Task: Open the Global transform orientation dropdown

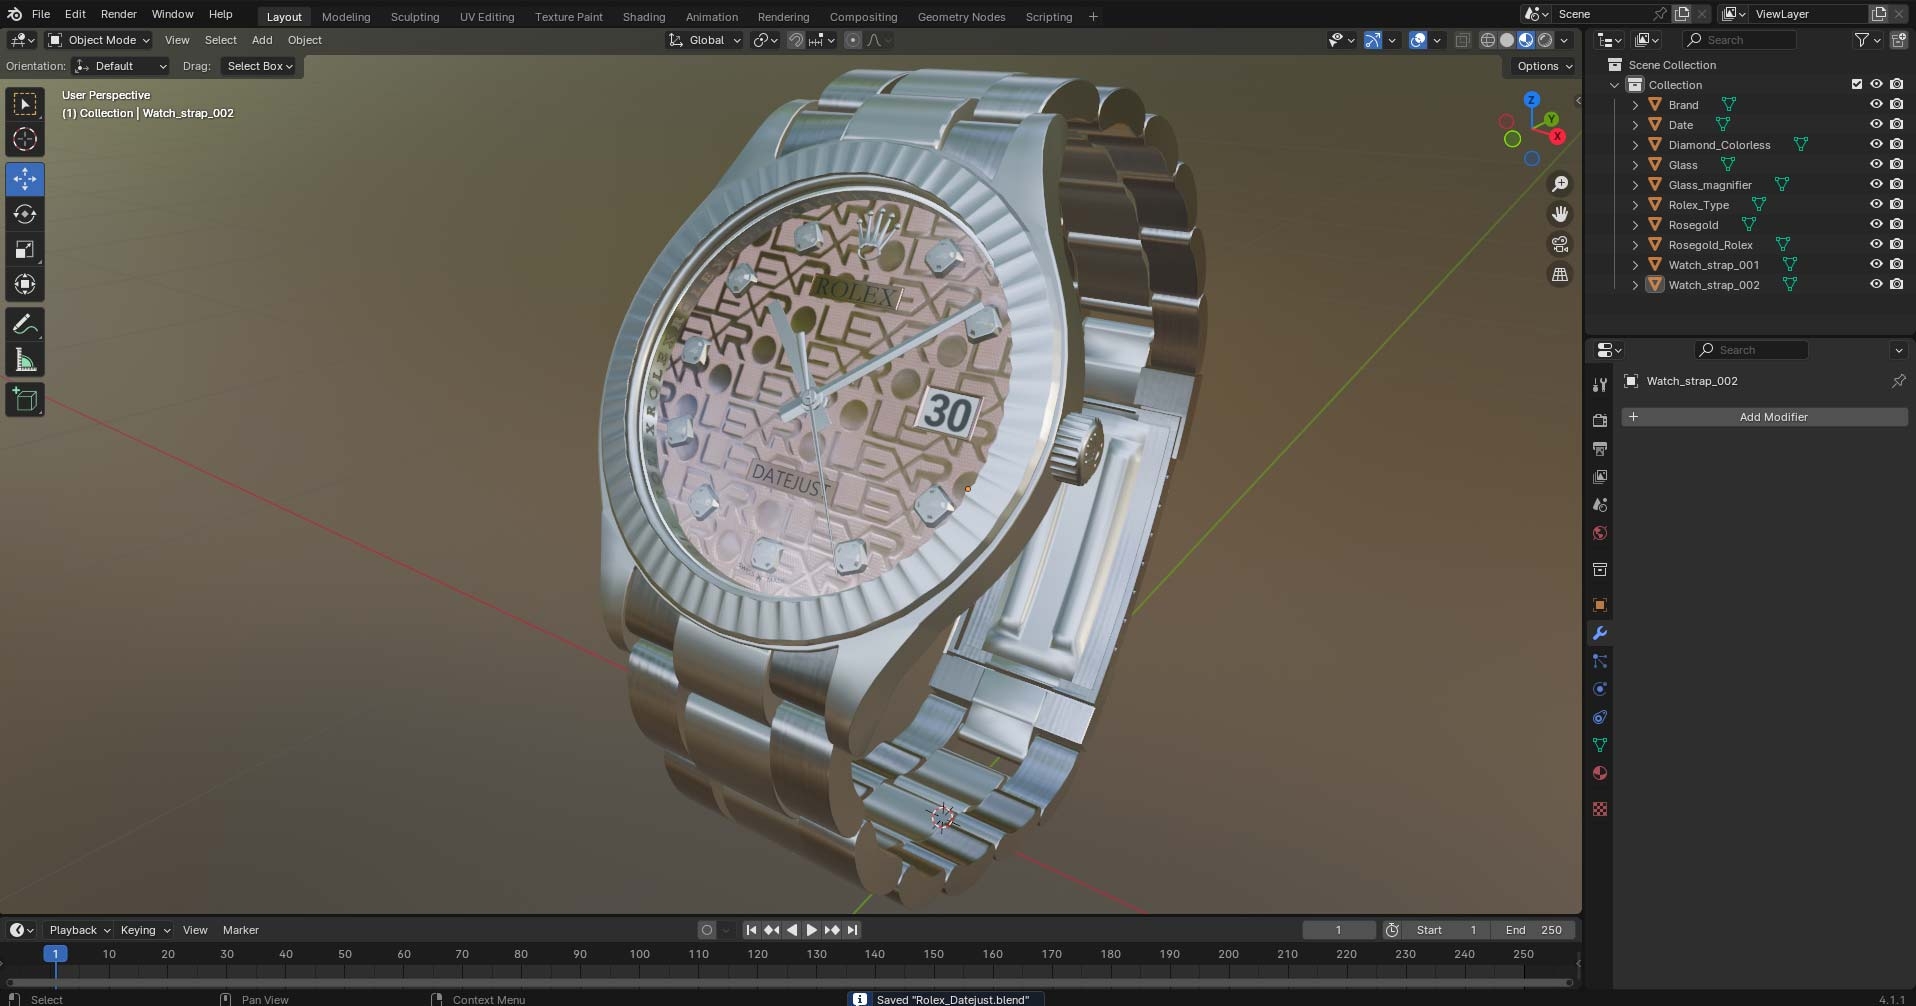Action: coord(705,40)
